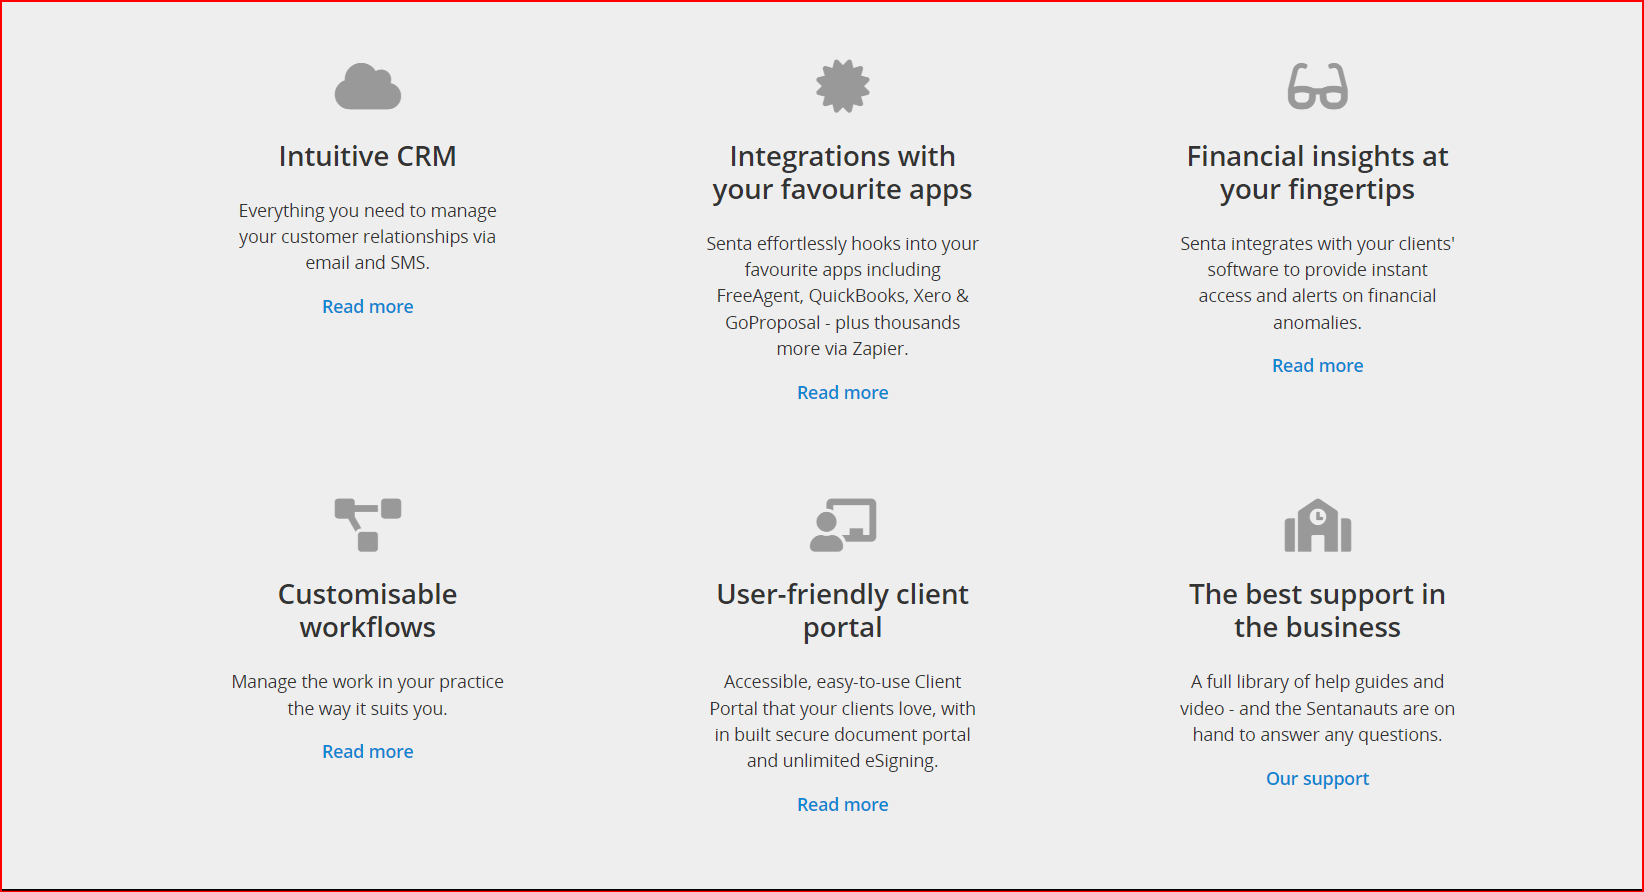This screenshot has height=892, width=1644.
Task: Click the workflow nodes icon above Customisable workflows
Action: (368, 525)
